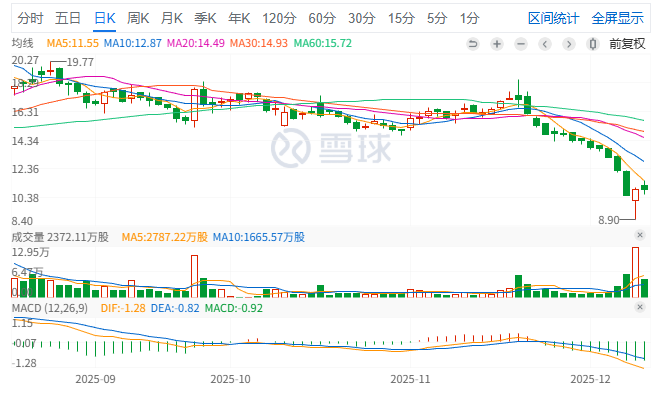This screenshot has width=665, height=393.
Task: Move chart right with the forward chevron
Action: pos(569,44)
